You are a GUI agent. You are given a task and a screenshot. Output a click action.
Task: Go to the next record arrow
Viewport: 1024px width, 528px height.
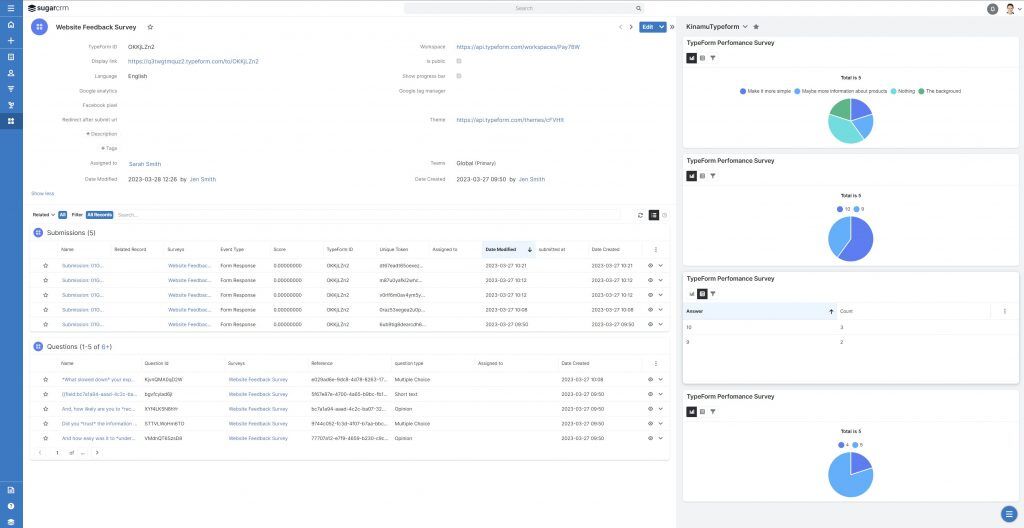pos(631,27)
